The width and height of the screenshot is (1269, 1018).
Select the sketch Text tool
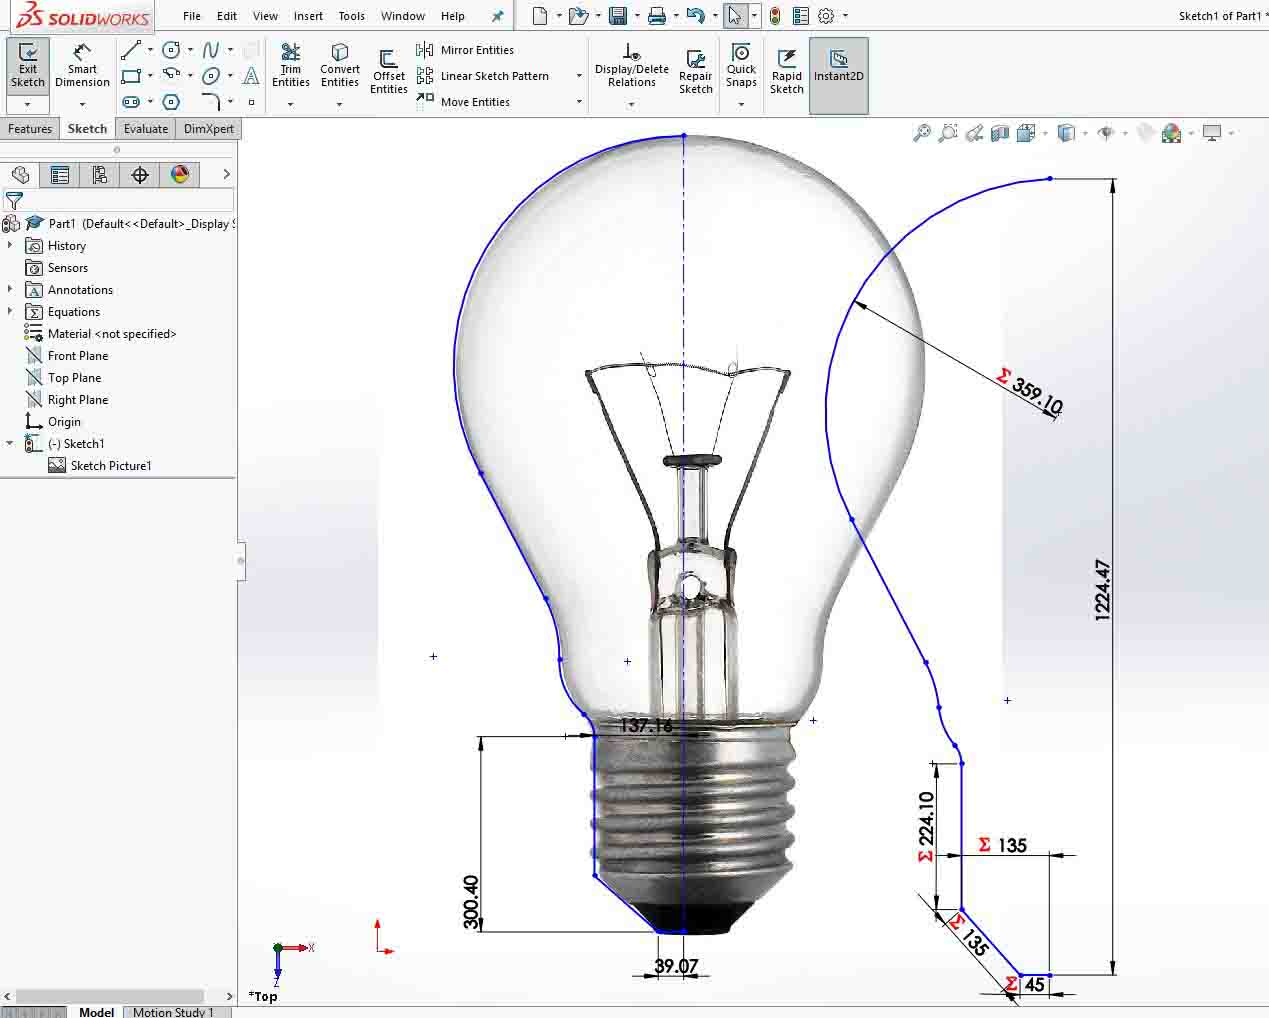click(251, 76)
